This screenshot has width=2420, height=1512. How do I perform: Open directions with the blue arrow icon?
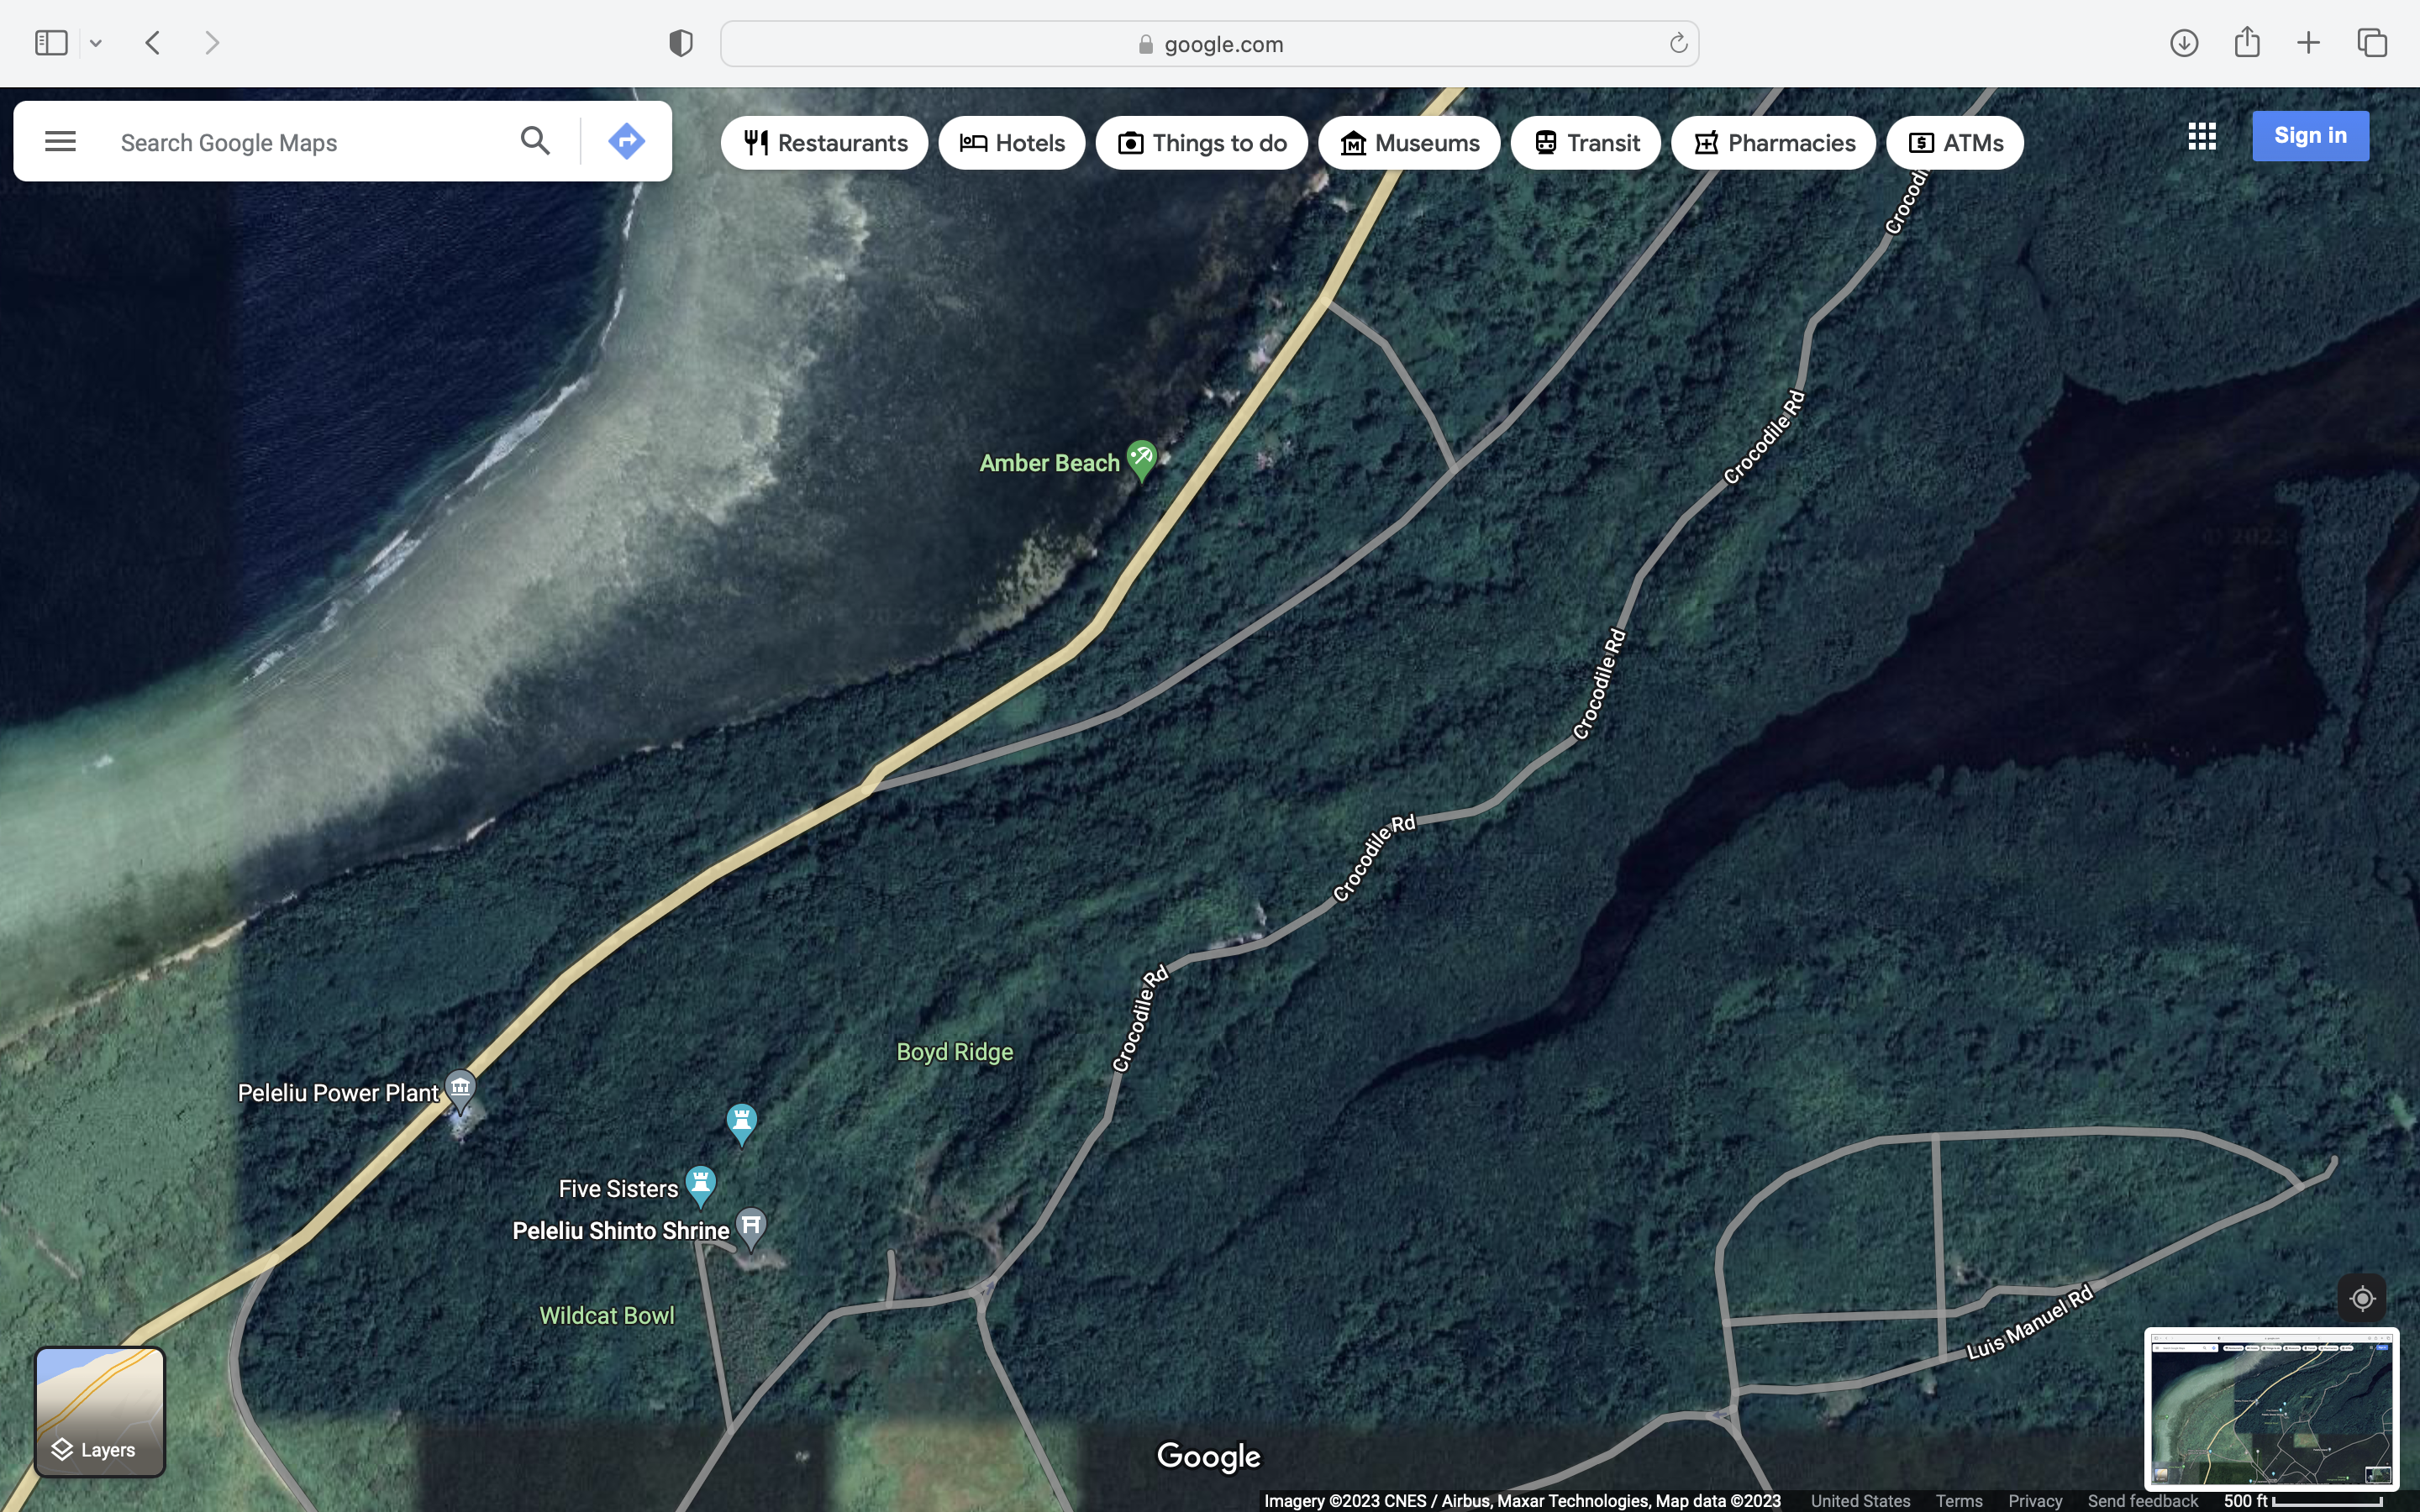[626, 141]
